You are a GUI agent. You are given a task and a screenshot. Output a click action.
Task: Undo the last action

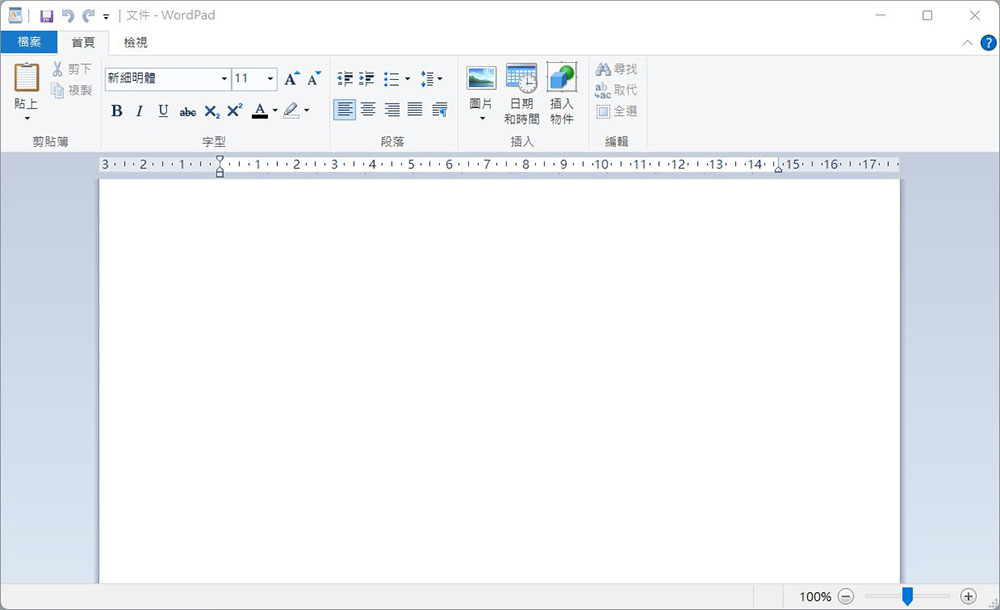pyautogui.click(x=68, y=16)
